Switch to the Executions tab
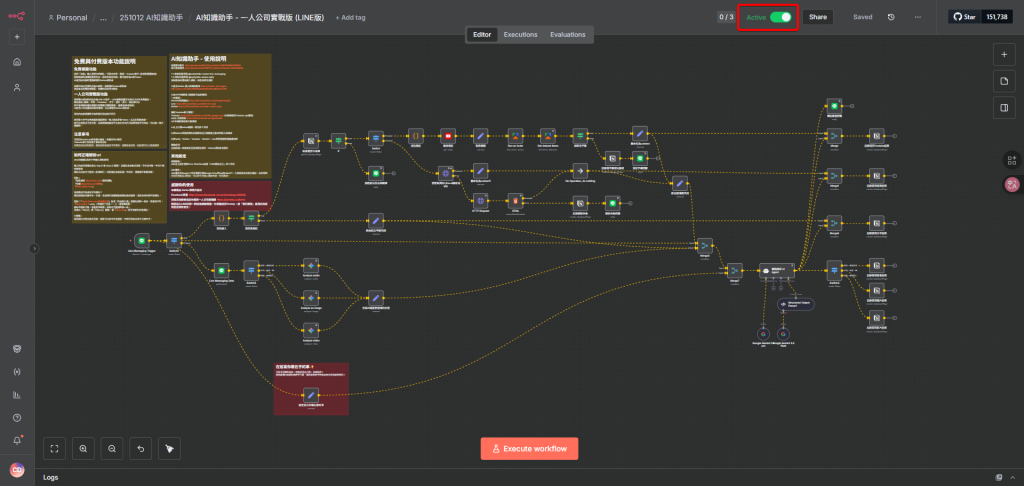This screenshot has height=486, width=1024. (x=520, y=34)
